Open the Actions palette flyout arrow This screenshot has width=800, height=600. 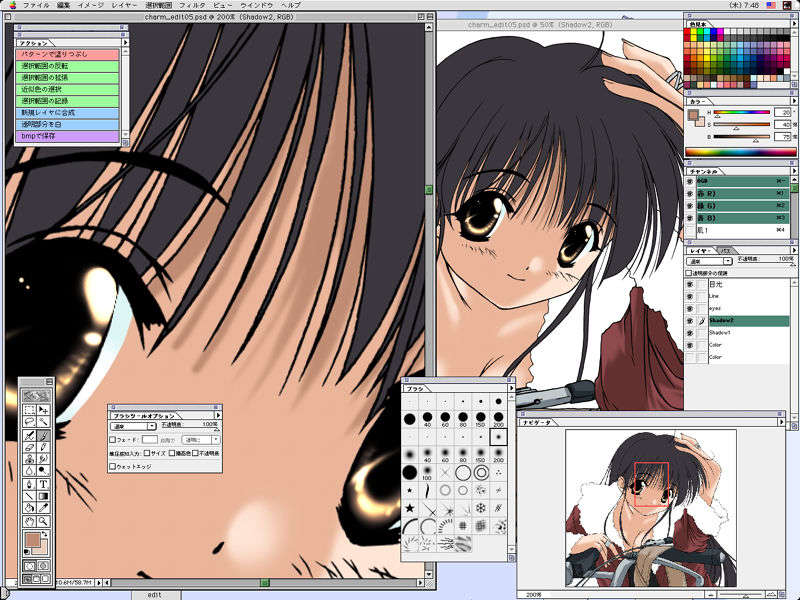(x=125, y=42)
